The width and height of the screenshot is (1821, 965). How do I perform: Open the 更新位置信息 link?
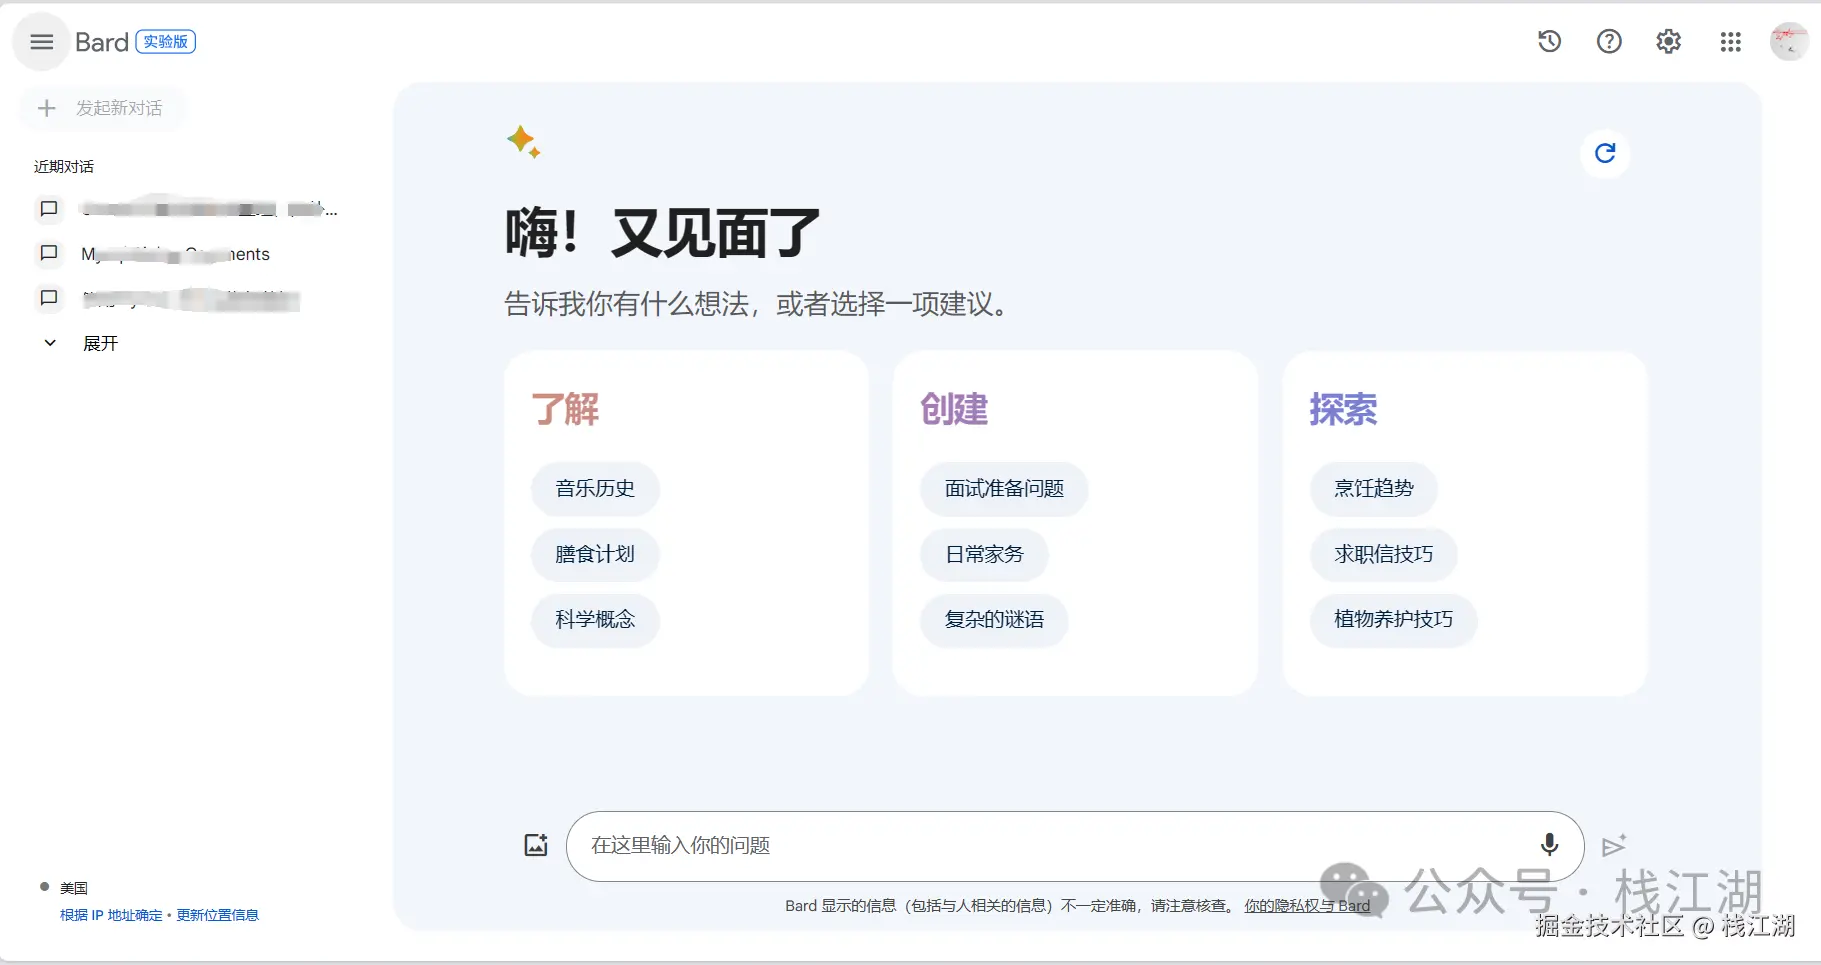pos(217,915)
